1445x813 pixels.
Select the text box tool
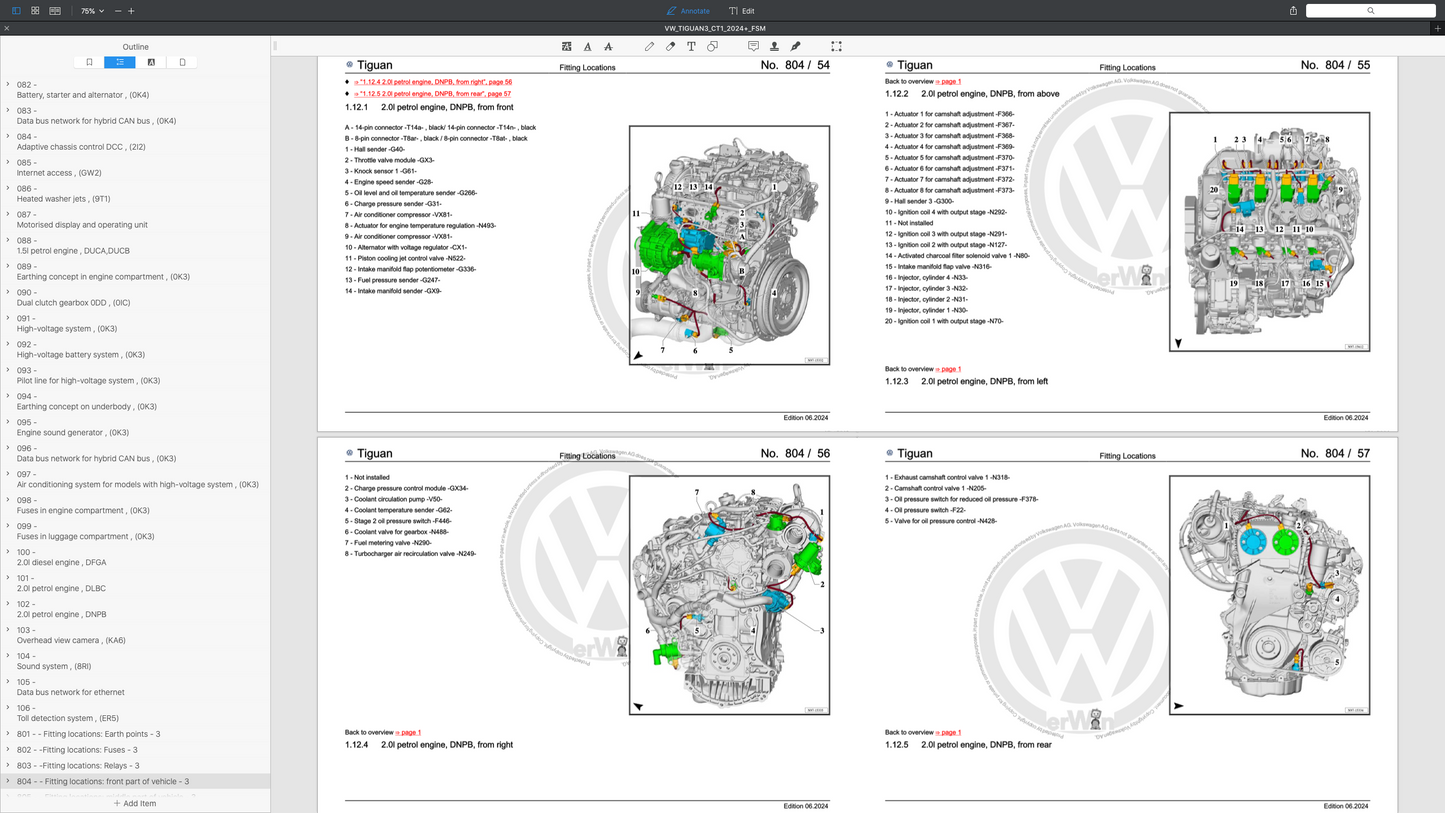691,46
